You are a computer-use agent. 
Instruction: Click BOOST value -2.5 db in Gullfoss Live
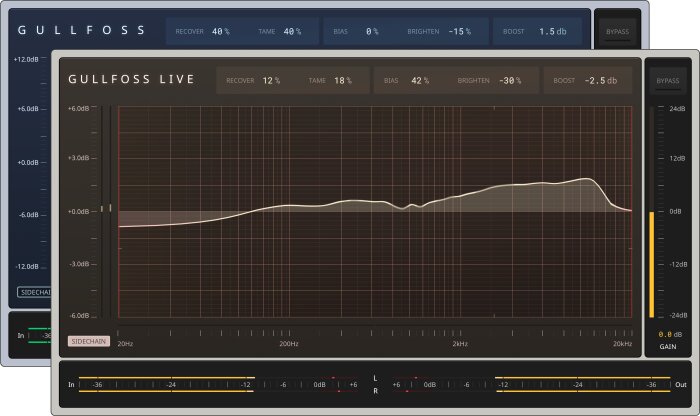[601, 81]
